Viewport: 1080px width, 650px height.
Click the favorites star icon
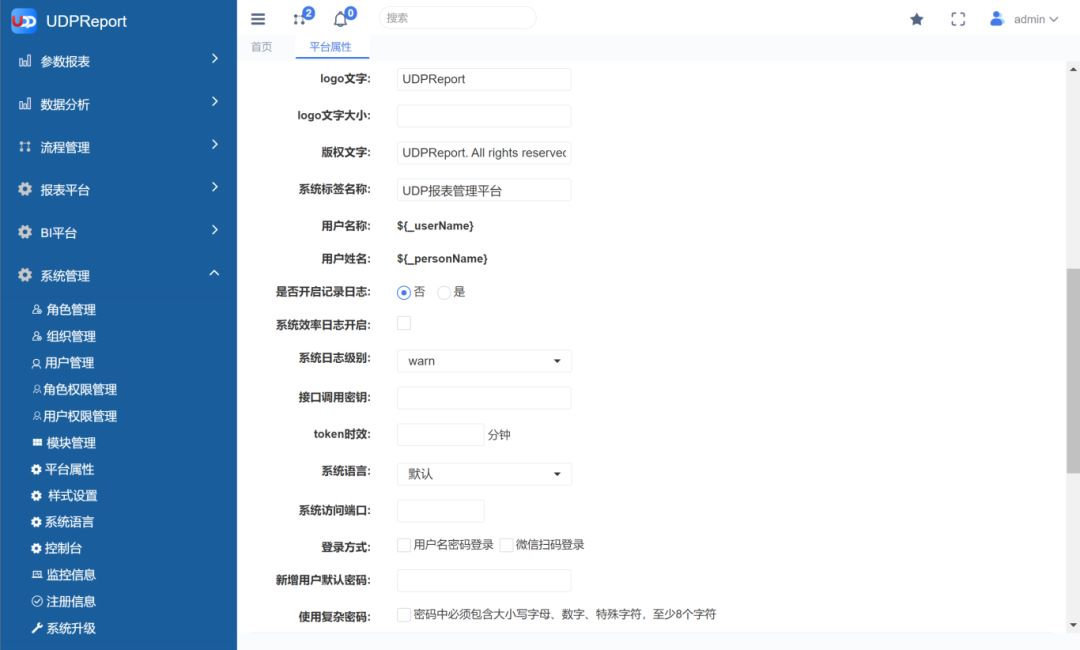coord(916,18)
